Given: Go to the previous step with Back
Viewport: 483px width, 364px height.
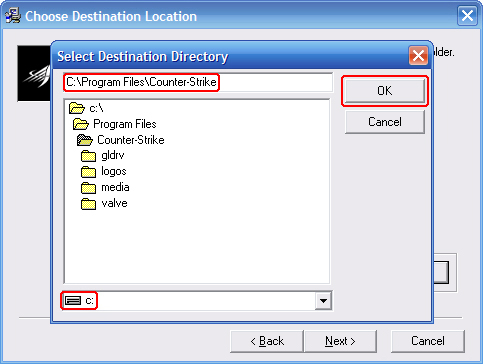Looking at the screenshot, I should (267, 341).
